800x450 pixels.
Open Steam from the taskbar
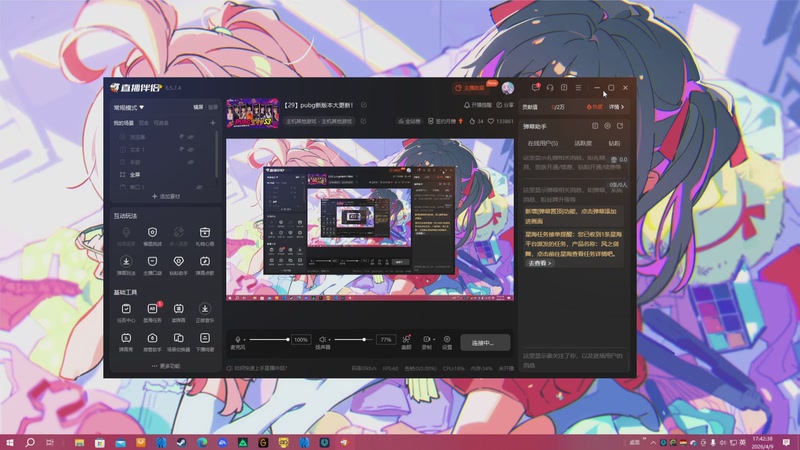[181, 442]
